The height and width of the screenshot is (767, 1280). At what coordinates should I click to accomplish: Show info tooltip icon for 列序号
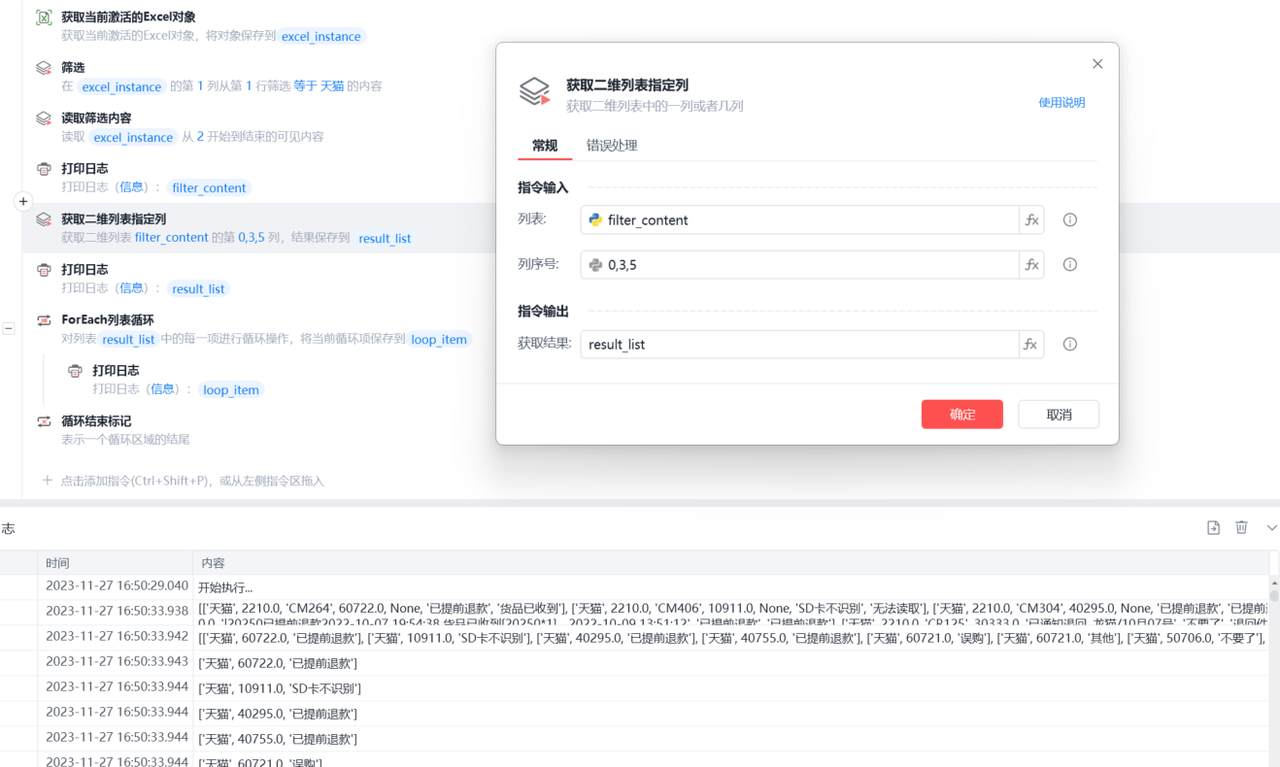click(1070, 265)
